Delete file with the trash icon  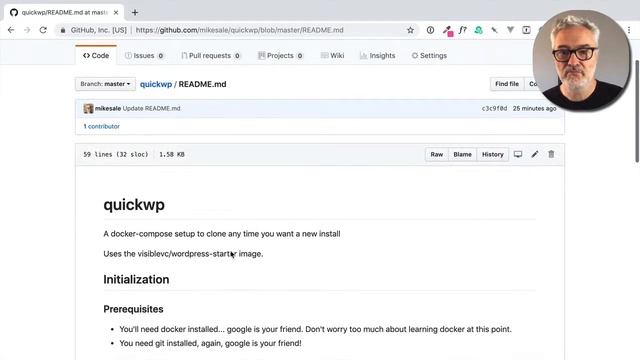(x=551, y=154)
